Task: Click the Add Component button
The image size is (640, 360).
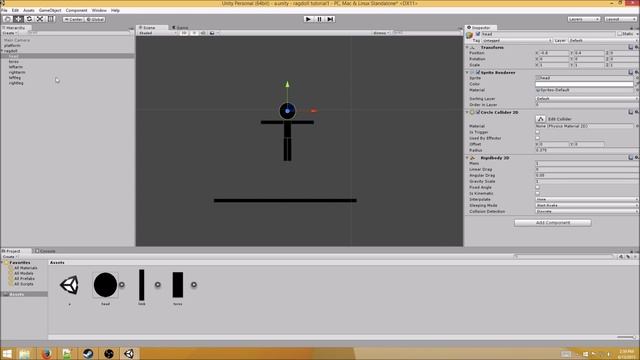Action: tap(553, 223)
